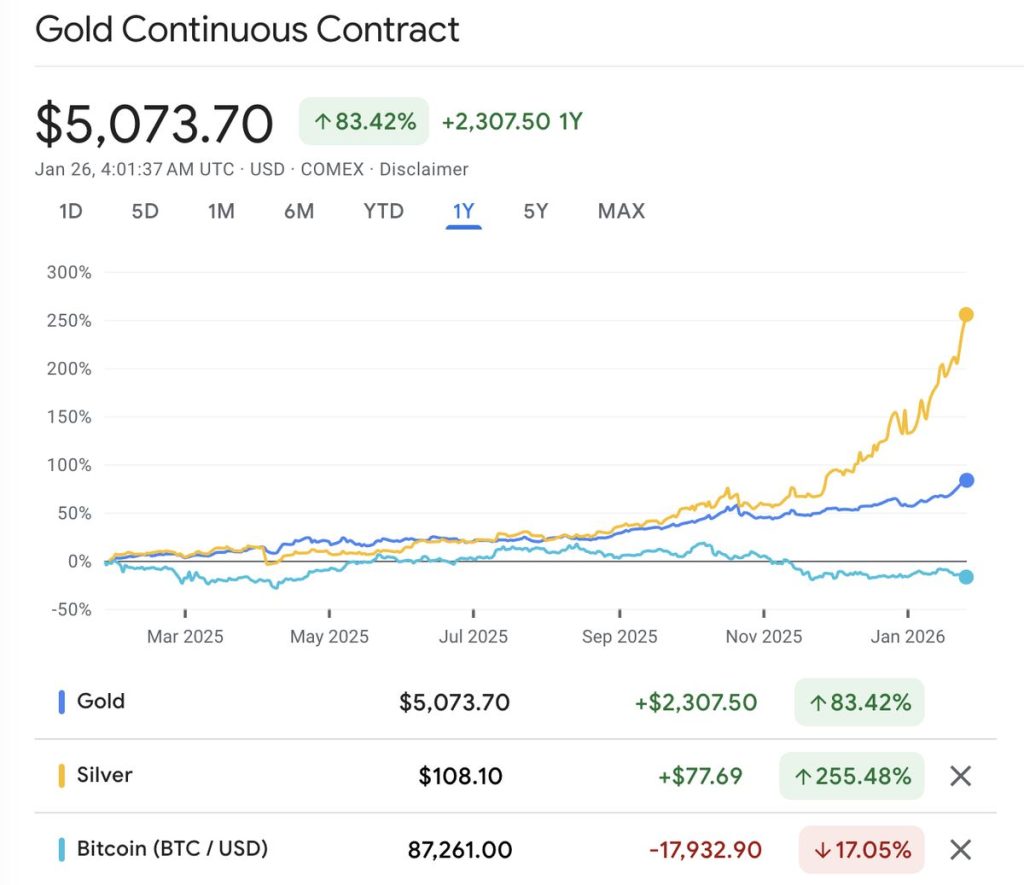Switch to the YTD view
This screenshot has height=885, width=1024.
coord(382,211)
